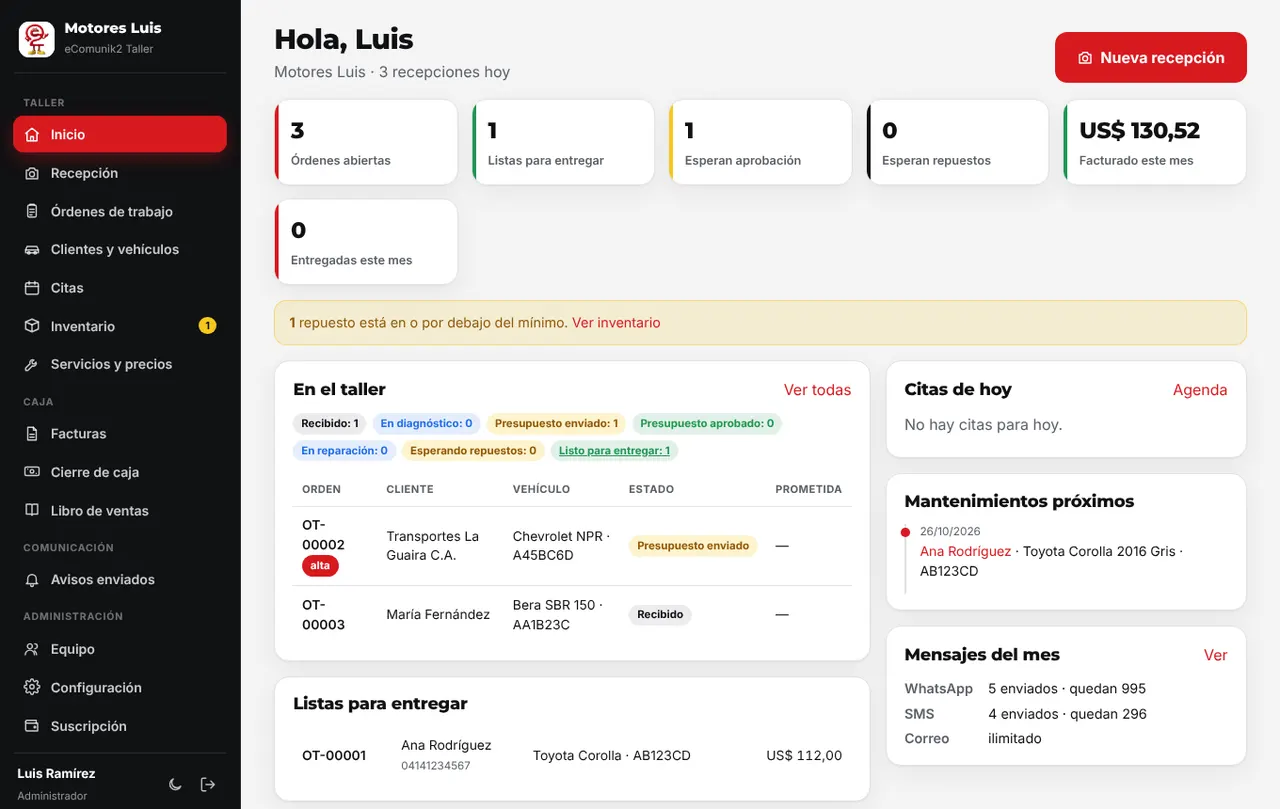Open the Ana Rodríguez link in Mantenimientos próximos
The height and width of the screenshot is (809, 1280).
click(x=966, y=551)
